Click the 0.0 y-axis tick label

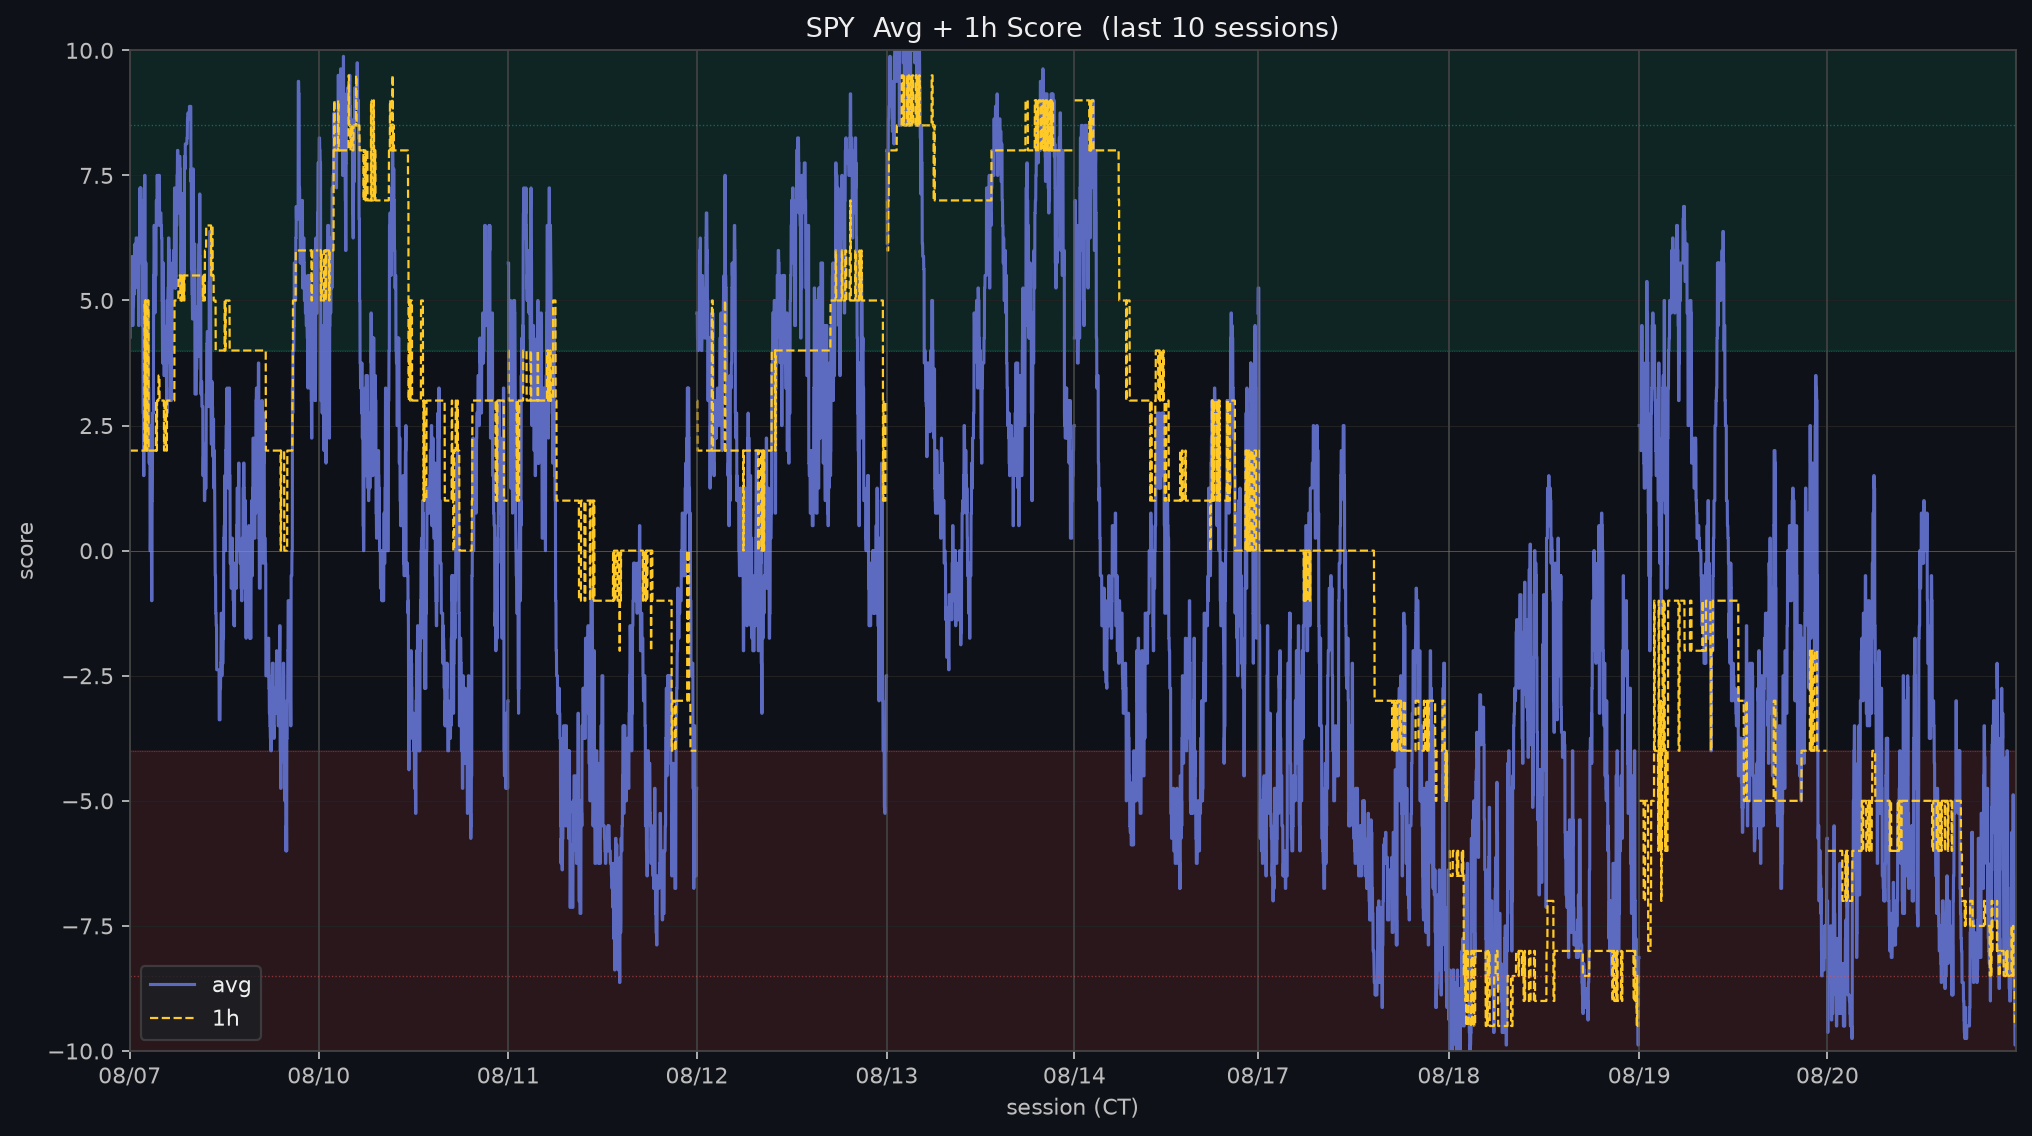(97, 551)
